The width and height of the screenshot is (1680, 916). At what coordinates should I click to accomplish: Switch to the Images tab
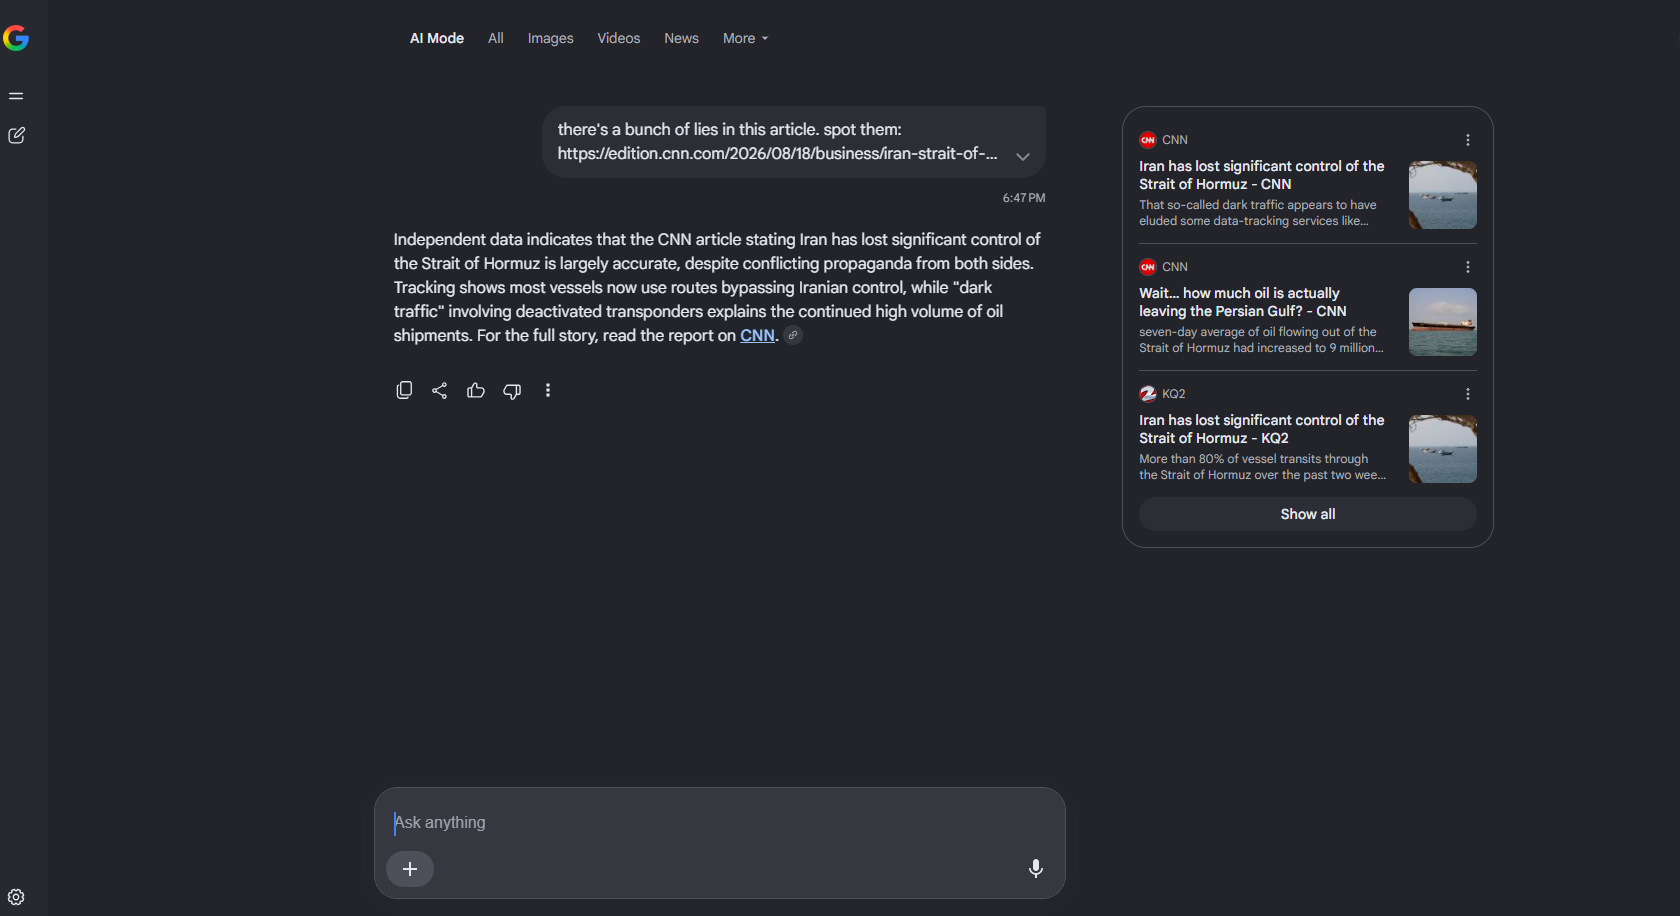(551, 38)
